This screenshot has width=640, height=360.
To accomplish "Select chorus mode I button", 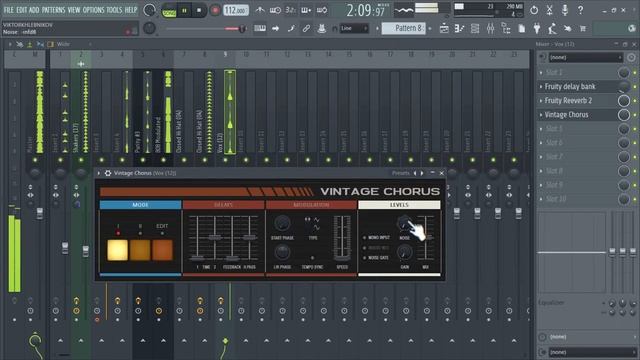I will (x=118, y=250).
